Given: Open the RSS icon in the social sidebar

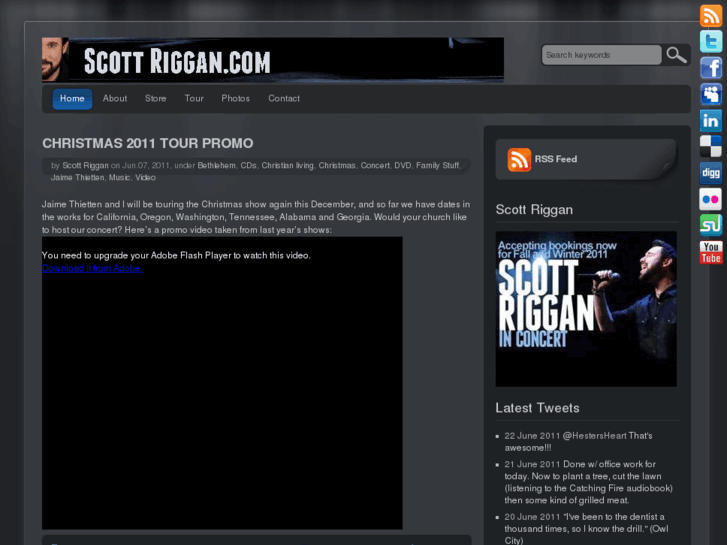Looking at the screenshot, I should pos(711,15).
